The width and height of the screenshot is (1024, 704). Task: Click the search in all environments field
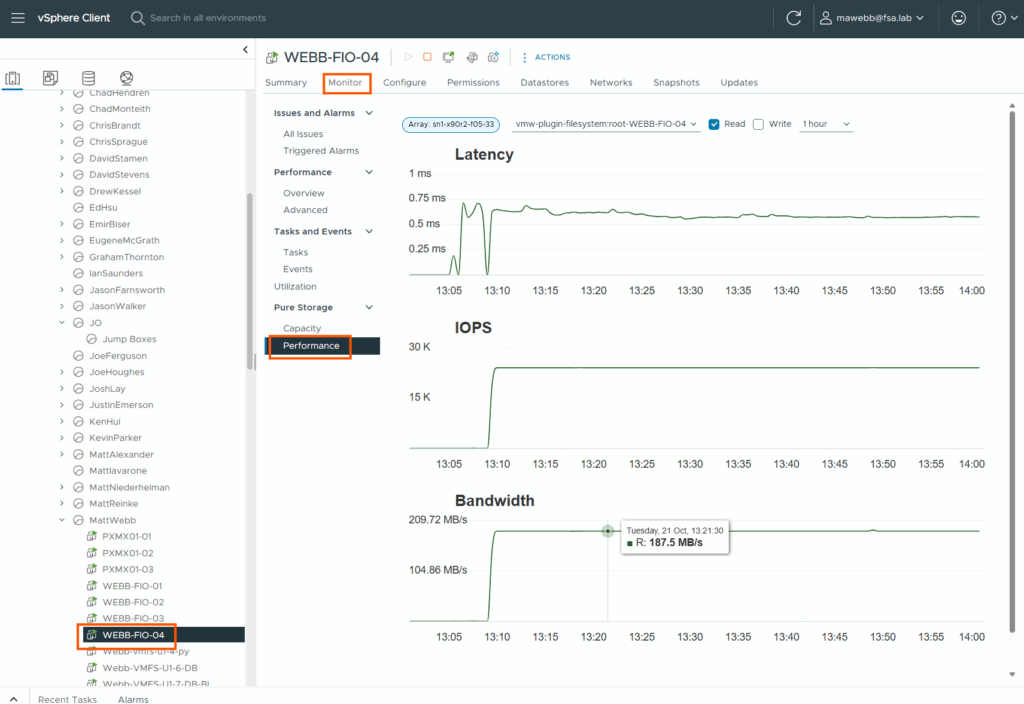tap(208, 18)
